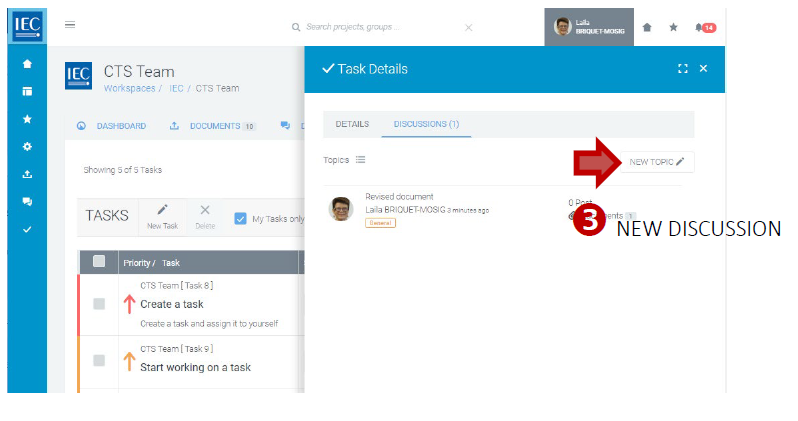Image resolution: width=798 pixels, height=421 pixels.
Task: Open the Revised document discussion topic
Action: click(x=399, y=197)
